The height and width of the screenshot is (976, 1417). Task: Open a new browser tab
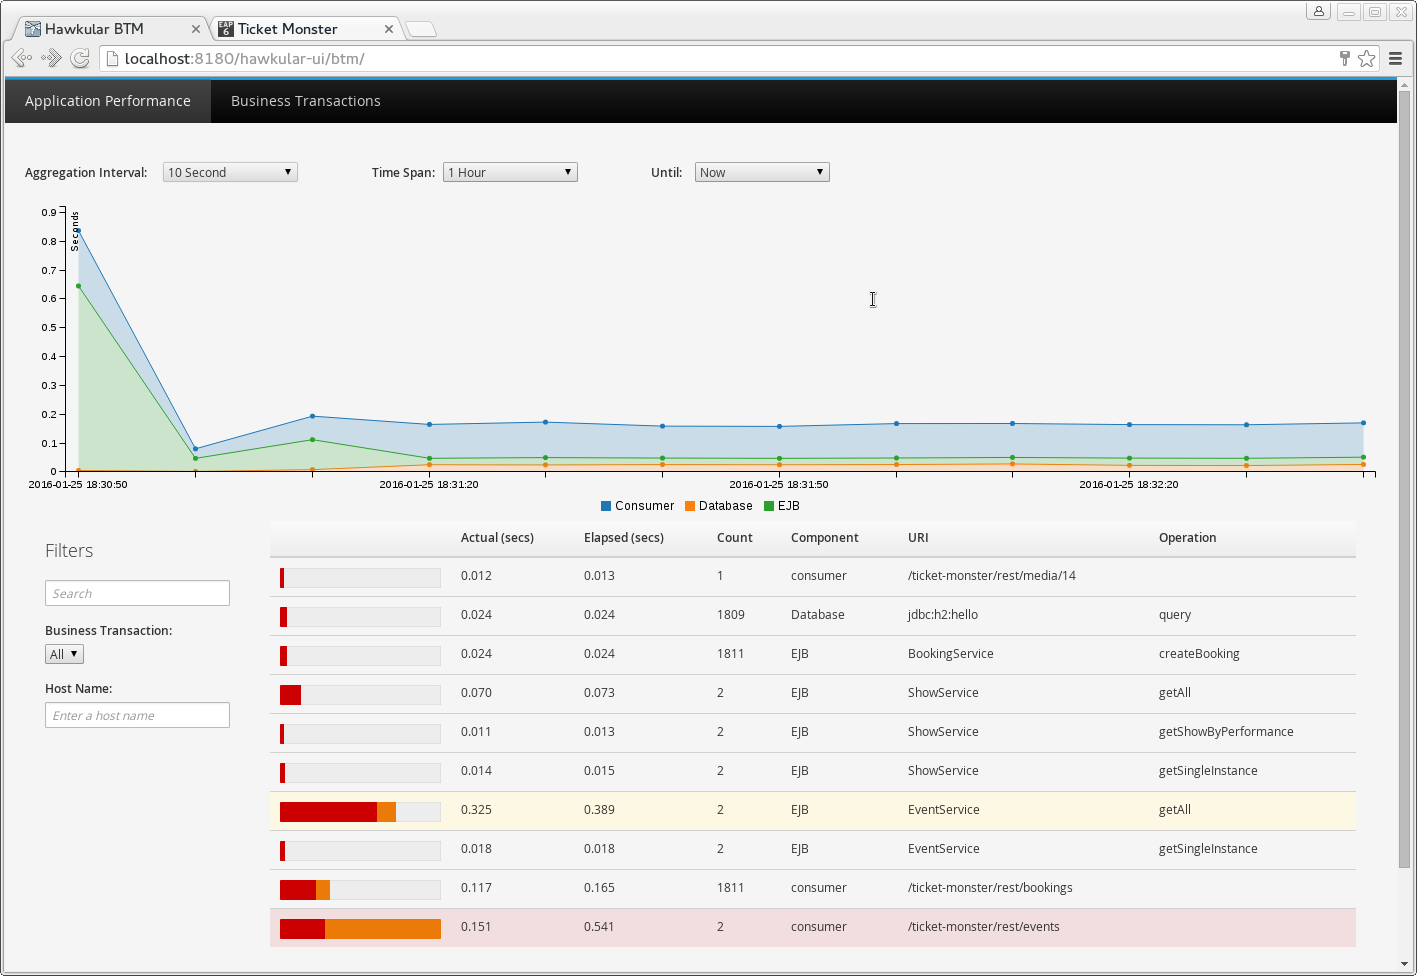point(421,29)
